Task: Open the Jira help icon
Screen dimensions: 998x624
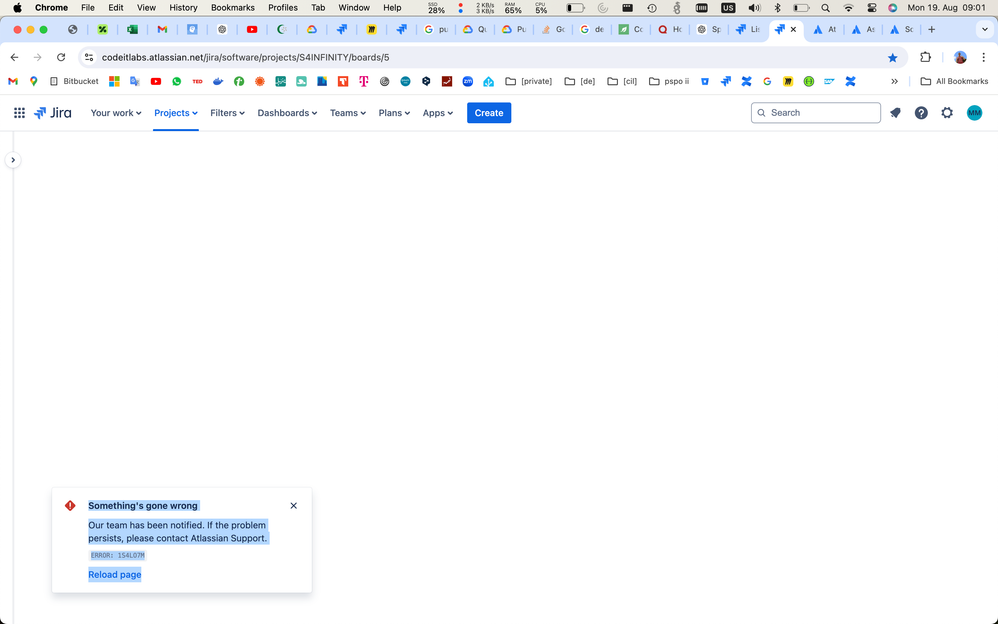Action: [x=921, y=113]
